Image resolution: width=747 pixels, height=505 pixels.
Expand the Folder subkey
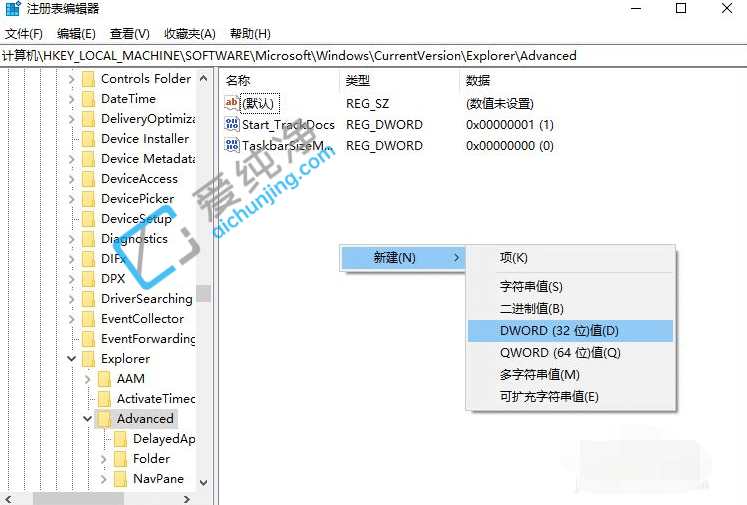[104, 459]
